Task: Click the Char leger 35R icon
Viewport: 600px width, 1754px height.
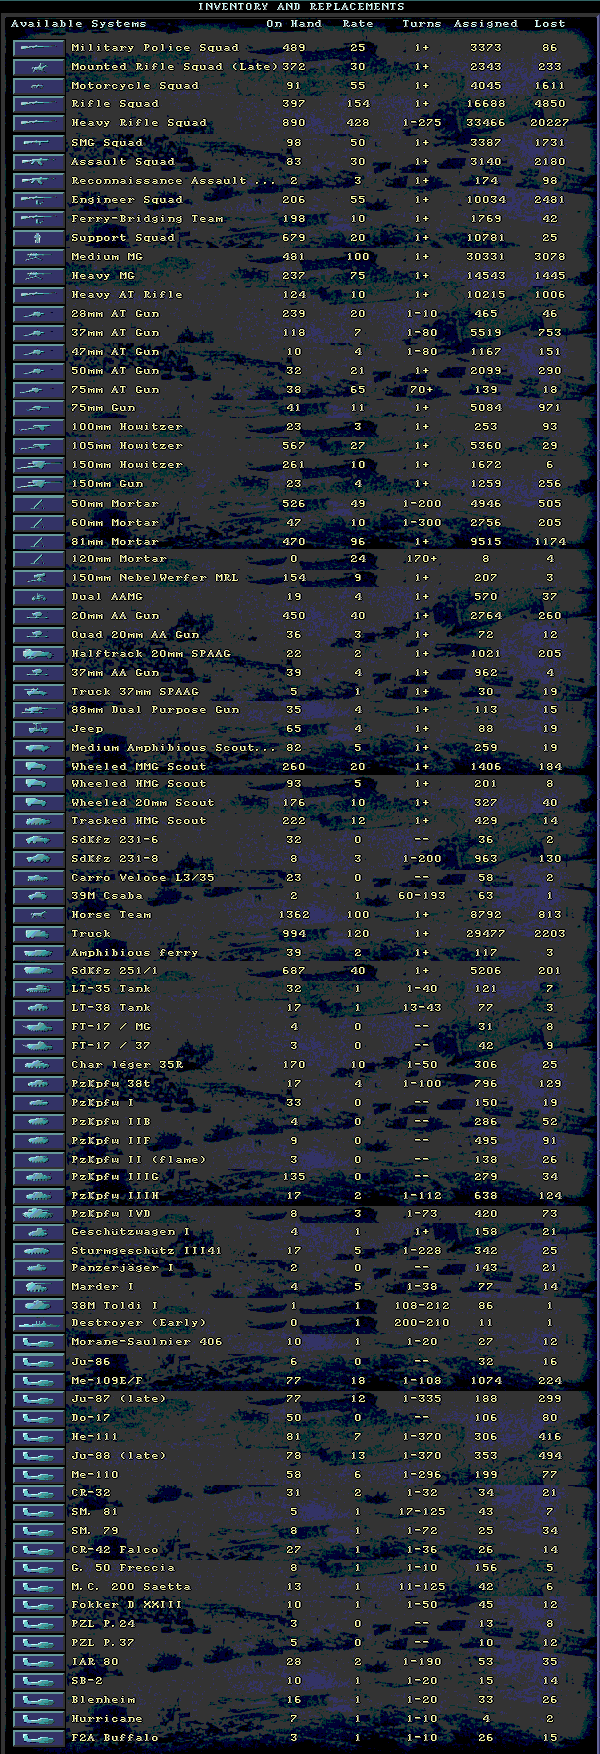Action: 38,1064
